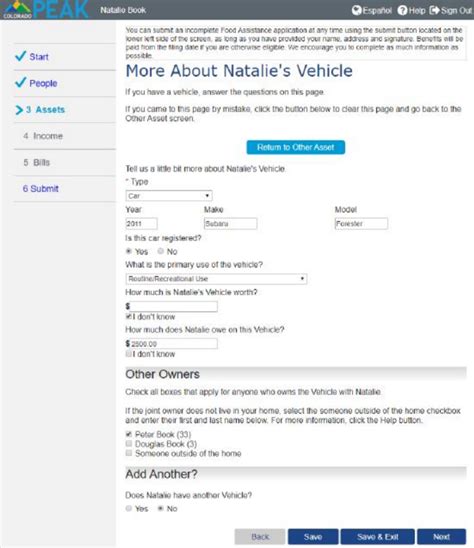Viewport: 474px width, 548px height.
Task: Toggle 'I don't know' under vehicle worth
Action: tap(129, 317)
